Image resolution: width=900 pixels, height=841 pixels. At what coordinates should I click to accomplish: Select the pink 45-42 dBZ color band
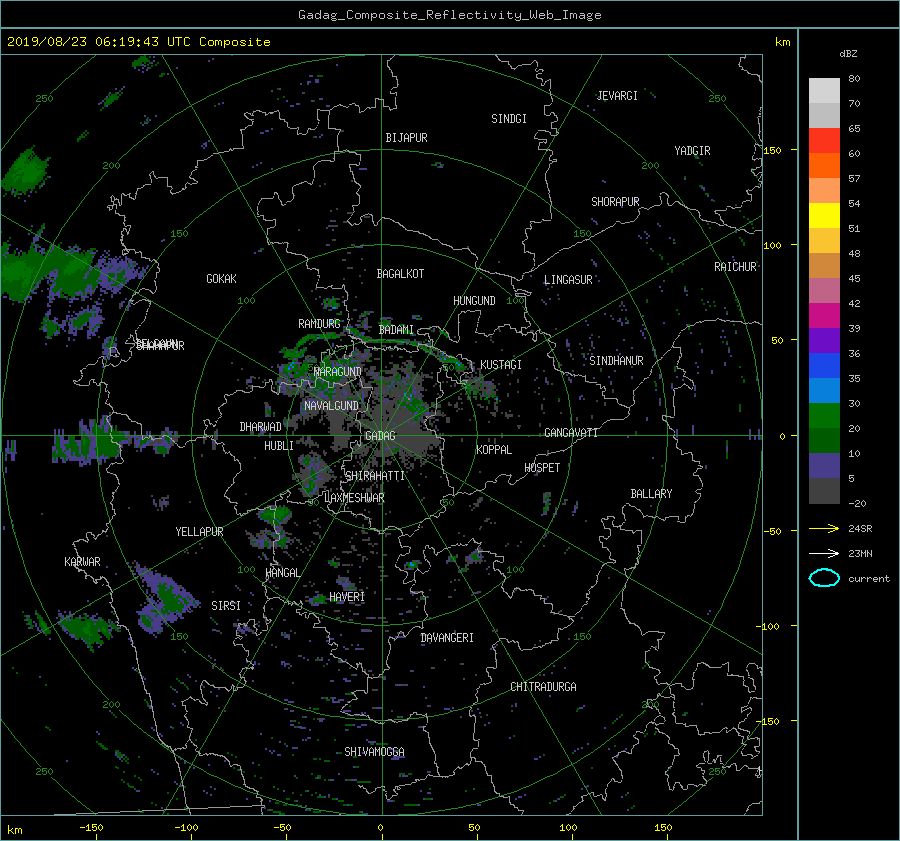coord(824,291)
